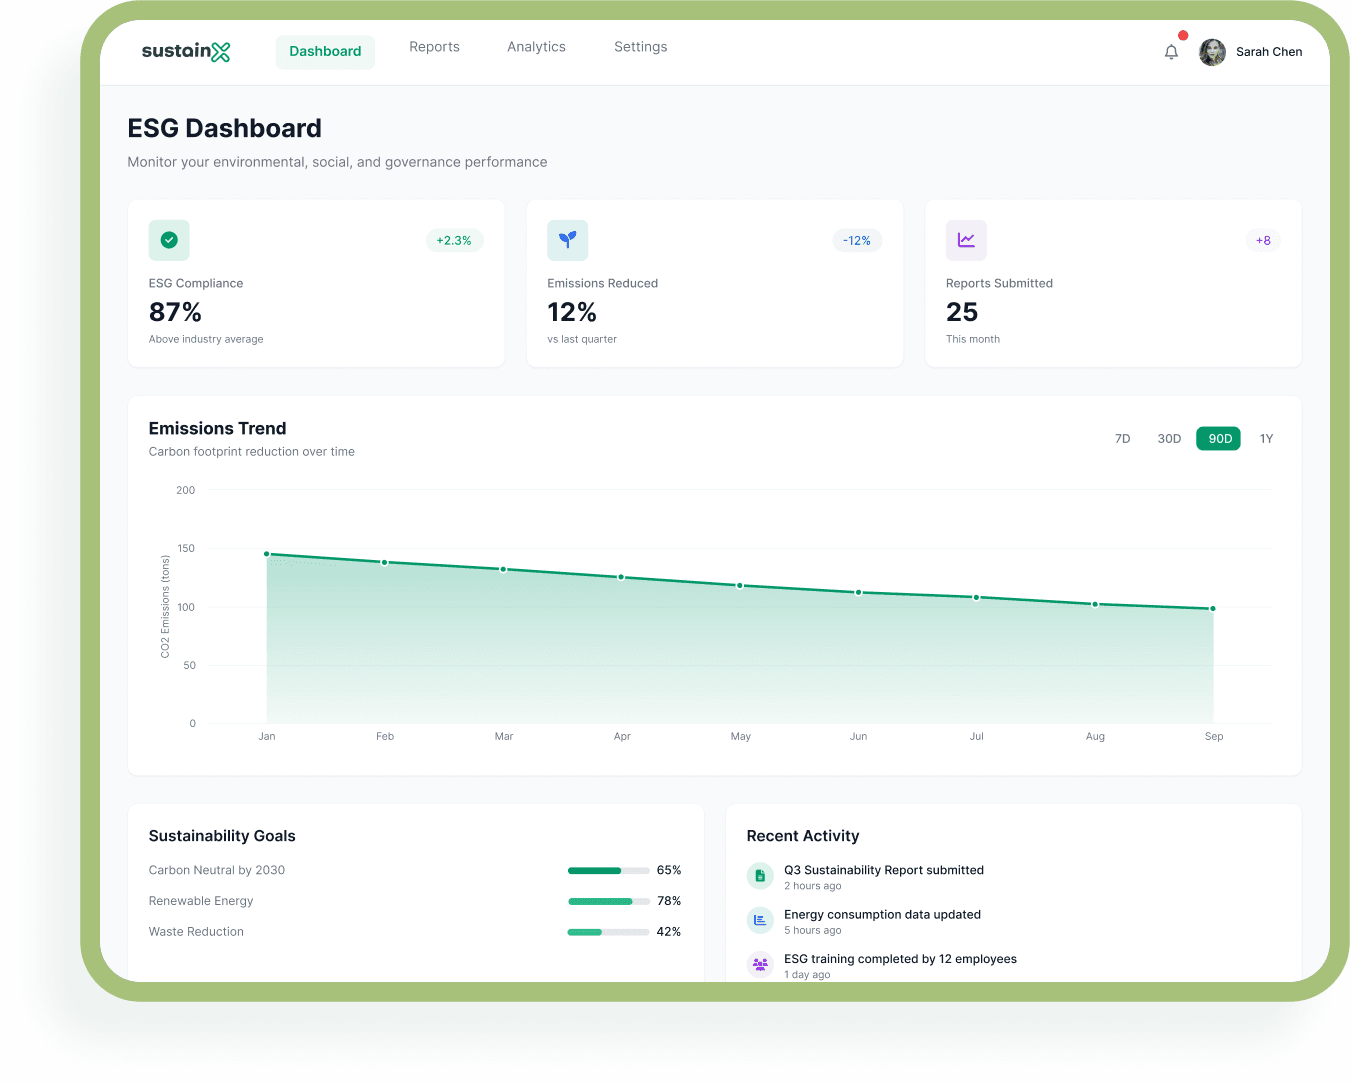This screenshot has height=1084, width=1352.
Task: Click the sustainX logo
Action: pos(186,52)
